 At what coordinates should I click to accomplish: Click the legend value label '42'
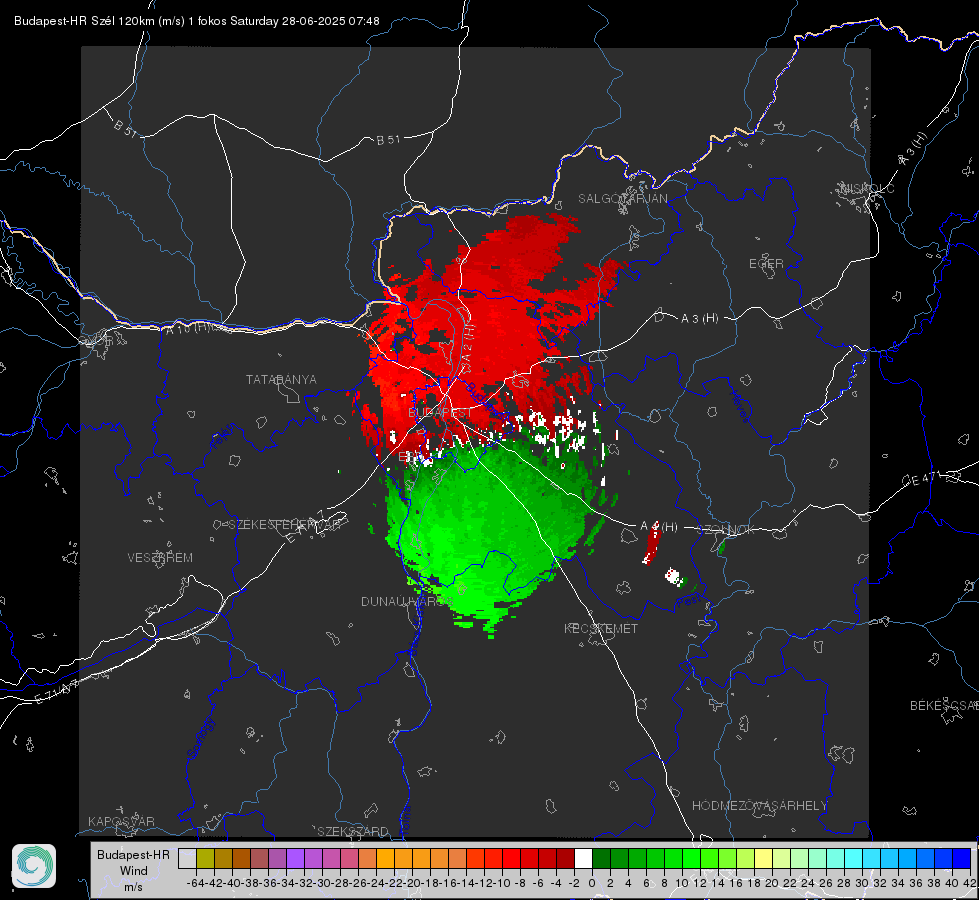click(969, 883)
